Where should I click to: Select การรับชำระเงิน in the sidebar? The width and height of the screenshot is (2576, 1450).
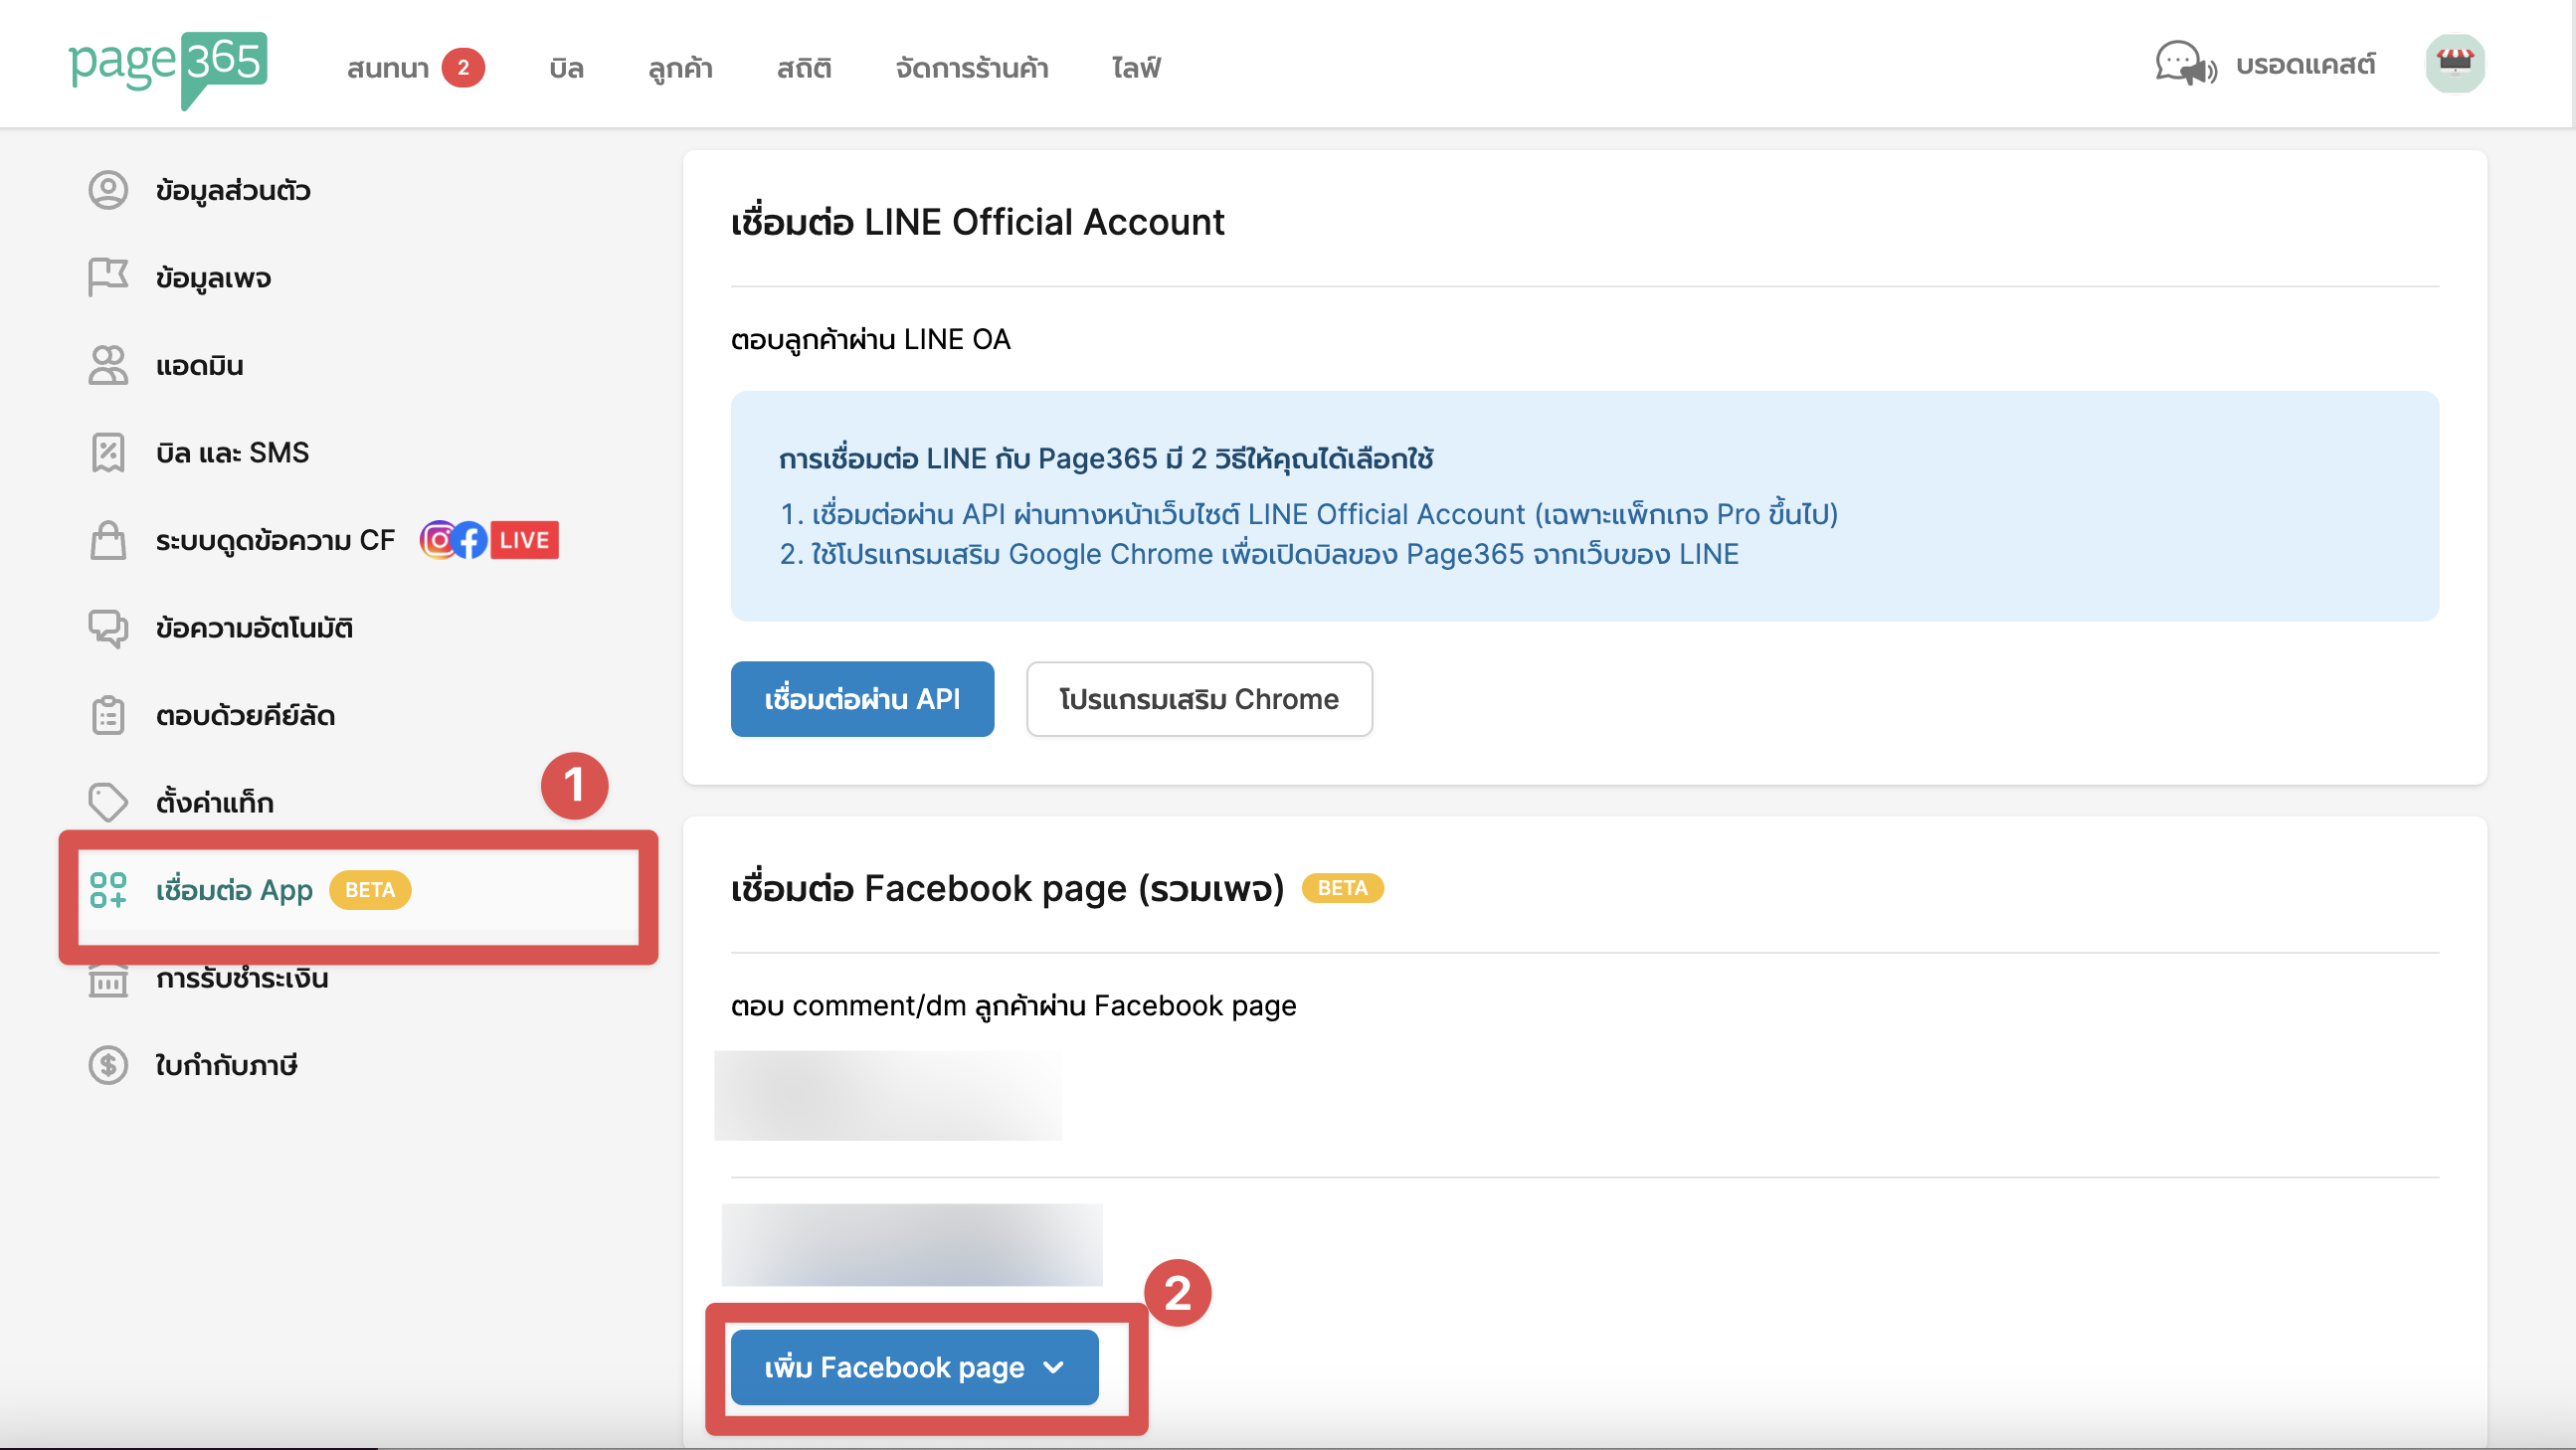coord(242,978)
